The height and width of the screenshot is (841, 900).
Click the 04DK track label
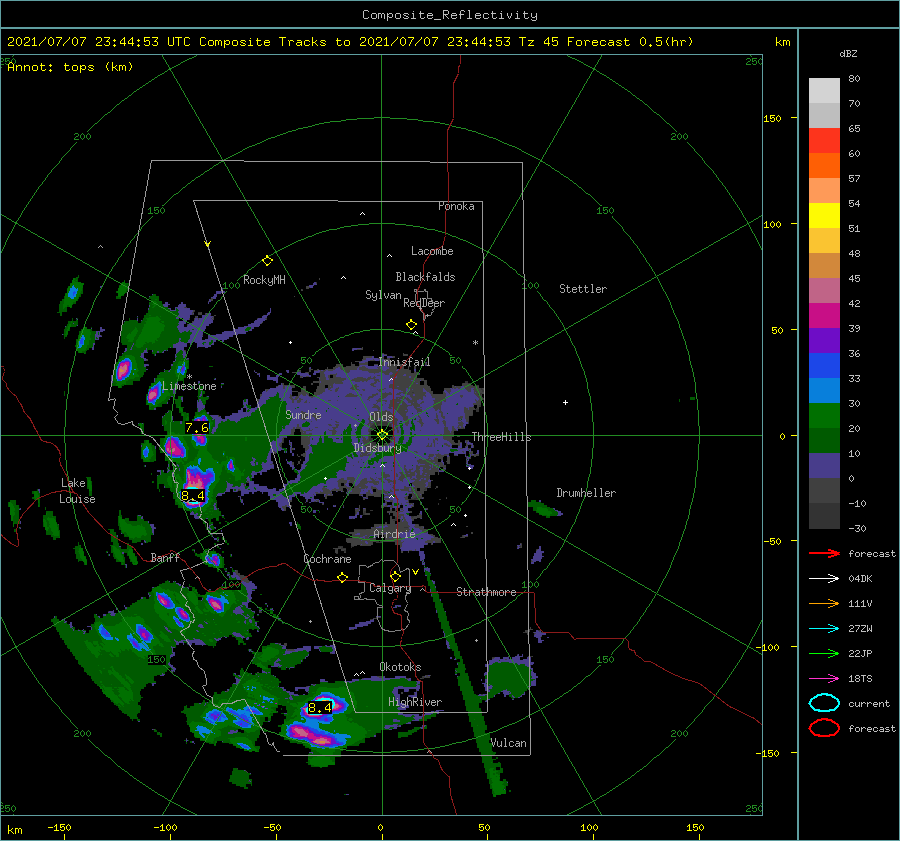point(860,579)
